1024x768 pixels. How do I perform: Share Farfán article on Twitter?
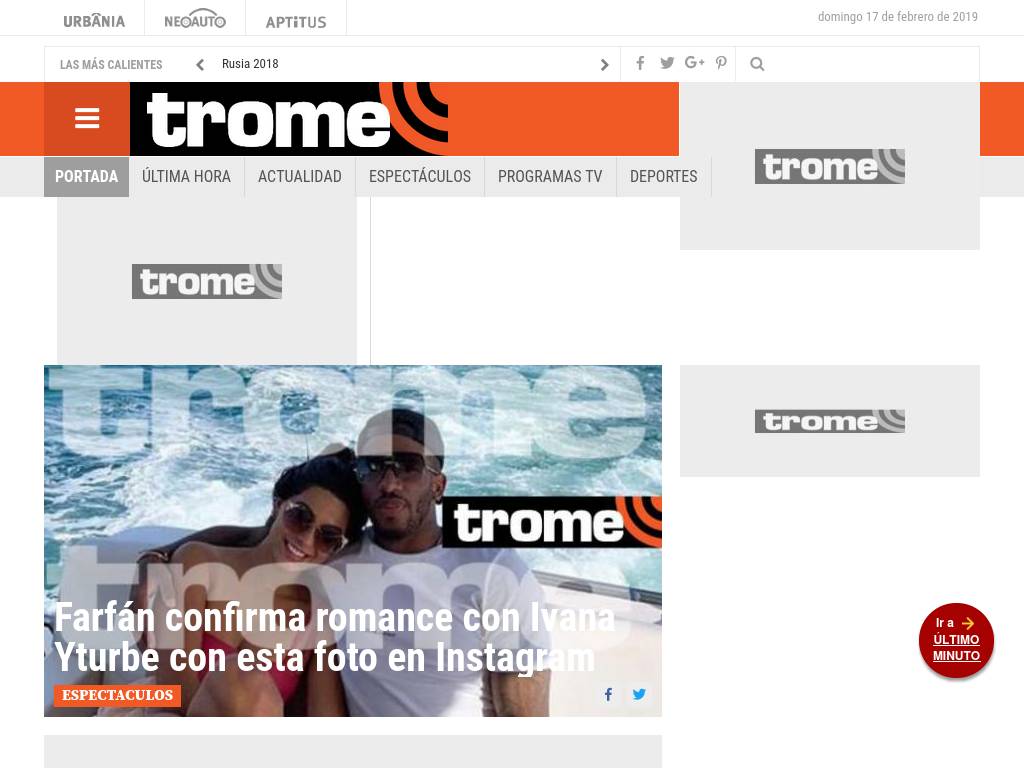coord(639,694)
